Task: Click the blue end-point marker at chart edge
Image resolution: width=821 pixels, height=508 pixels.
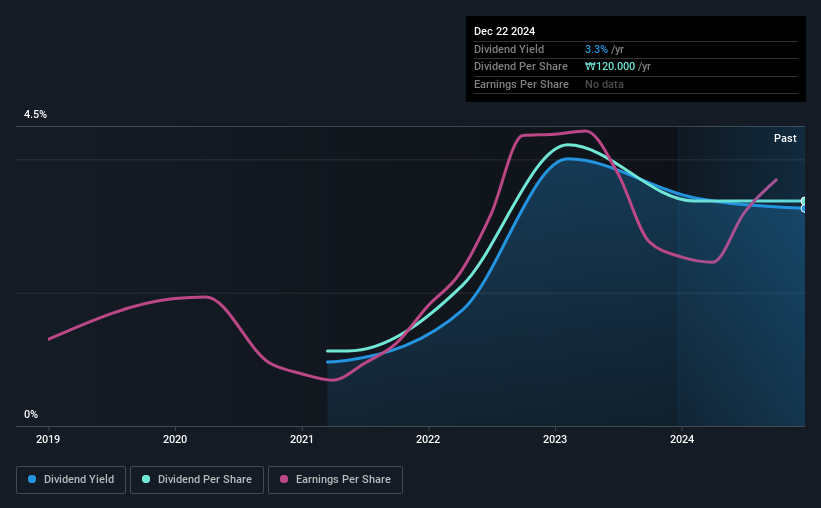Action: pos(804,208)
